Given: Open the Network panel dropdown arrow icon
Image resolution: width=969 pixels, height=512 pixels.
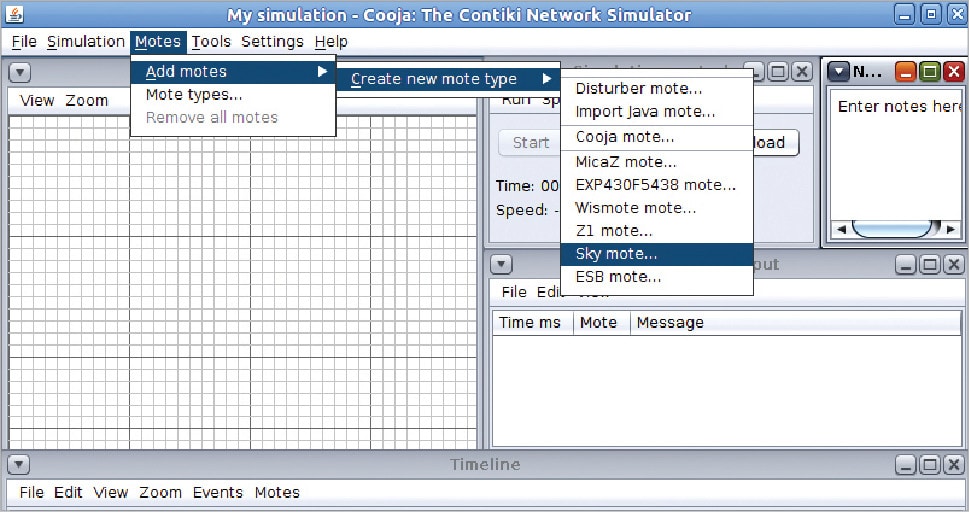Looking at the screenshot, I should click(20, 72).
